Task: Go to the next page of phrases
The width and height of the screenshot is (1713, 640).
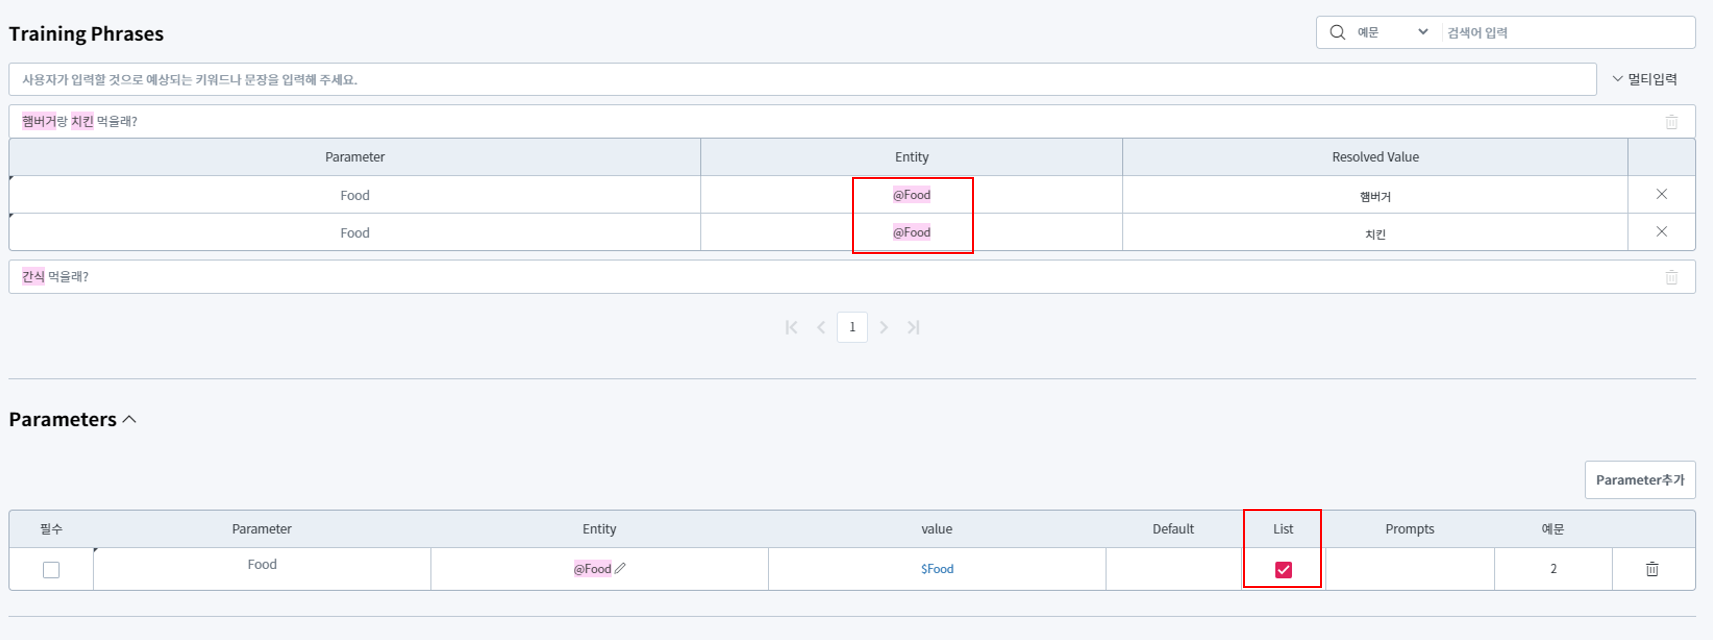Action: [884, 327]
